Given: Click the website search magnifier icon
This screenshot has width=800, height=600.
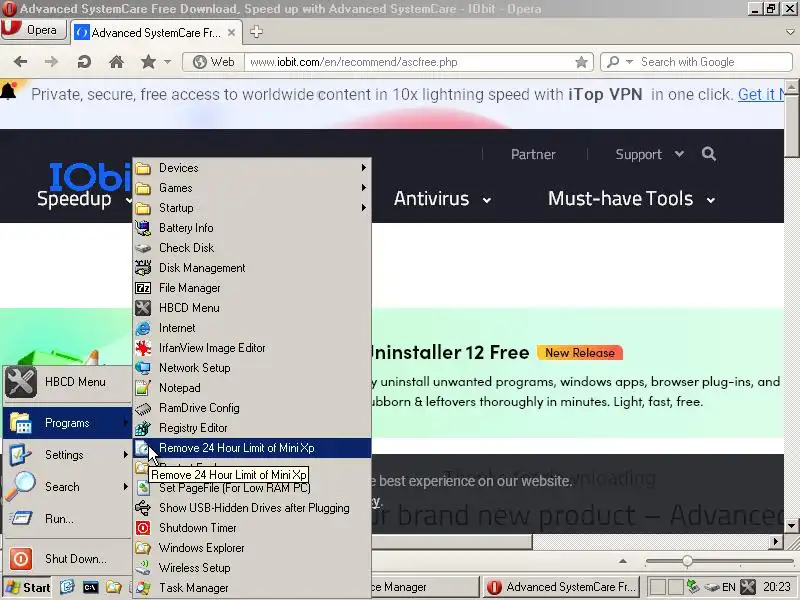Looking at the screenshot, I should pyautogui.click(x=708, y=154).
